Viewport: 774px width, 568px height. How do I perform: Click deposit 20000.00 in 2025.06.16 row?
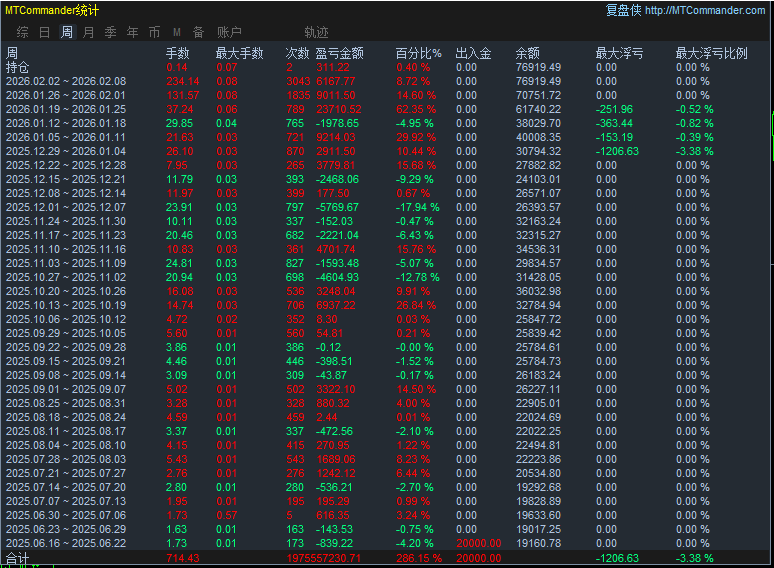479,543
